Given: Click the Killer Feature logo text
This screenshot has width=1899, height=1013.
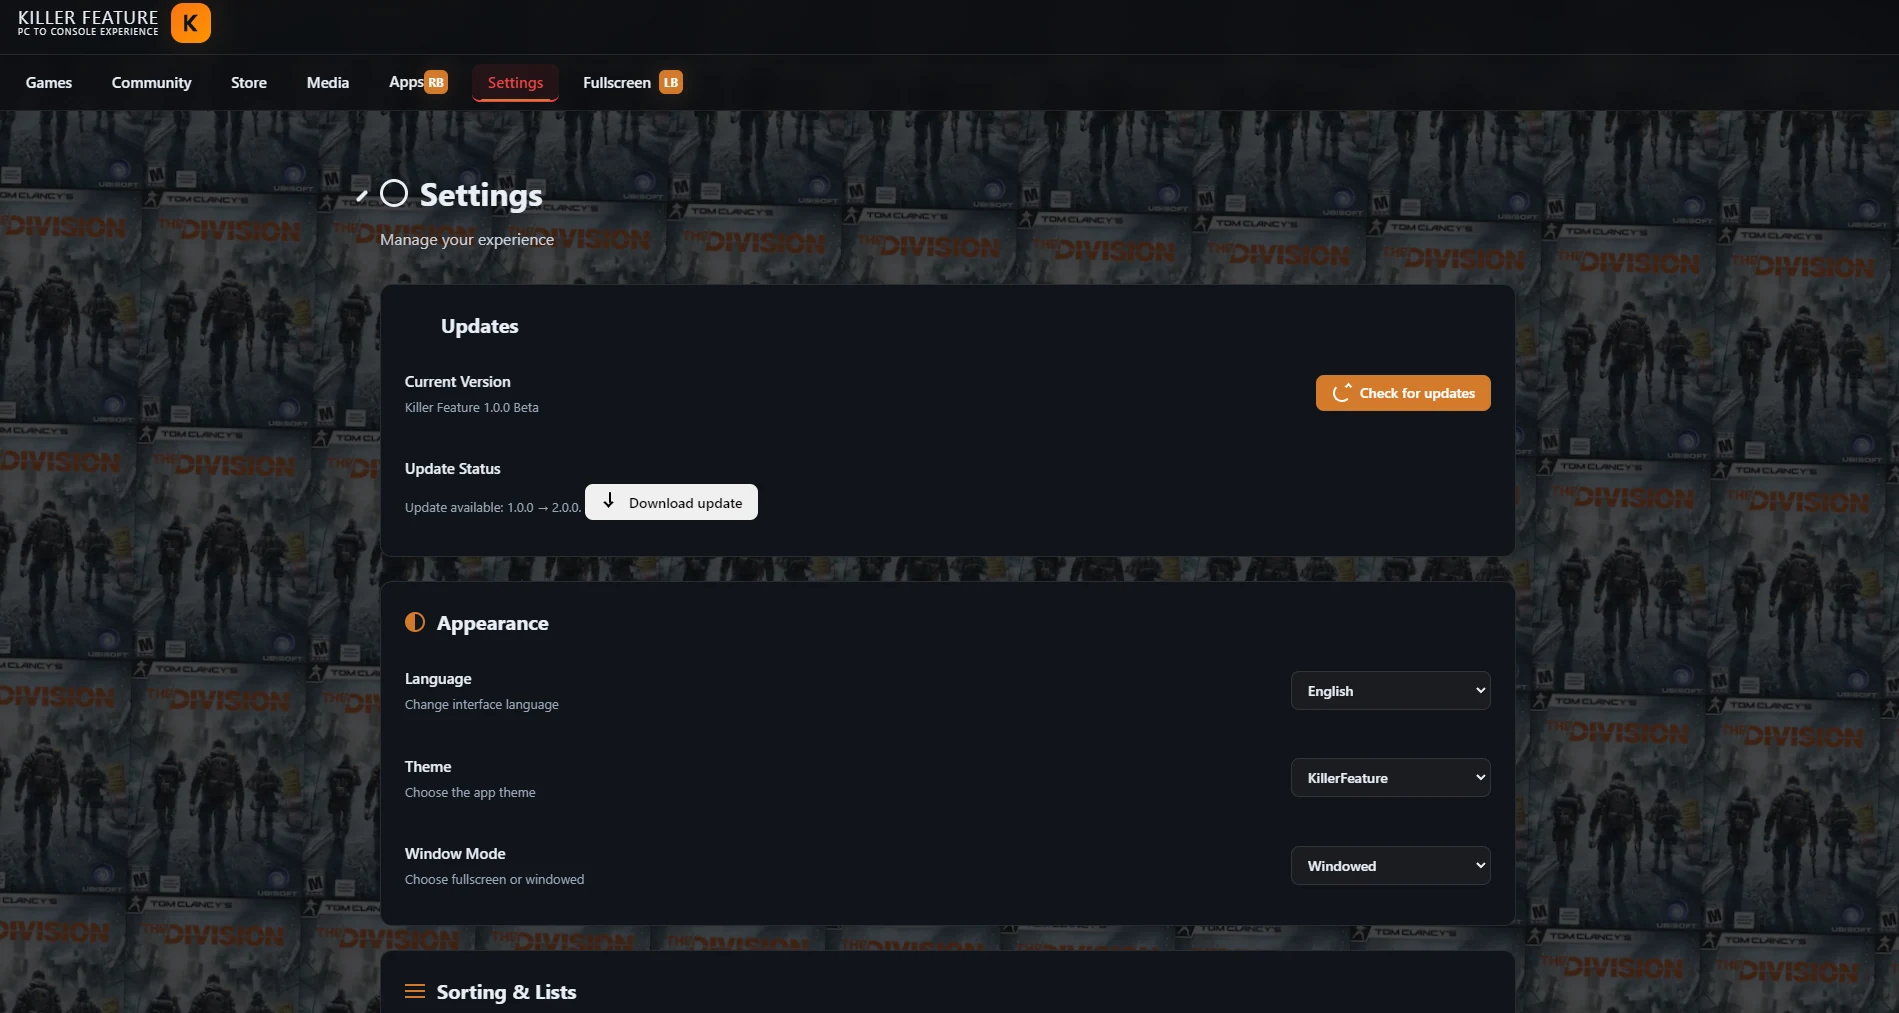Looking at the screenshot, I should [88, 23].
